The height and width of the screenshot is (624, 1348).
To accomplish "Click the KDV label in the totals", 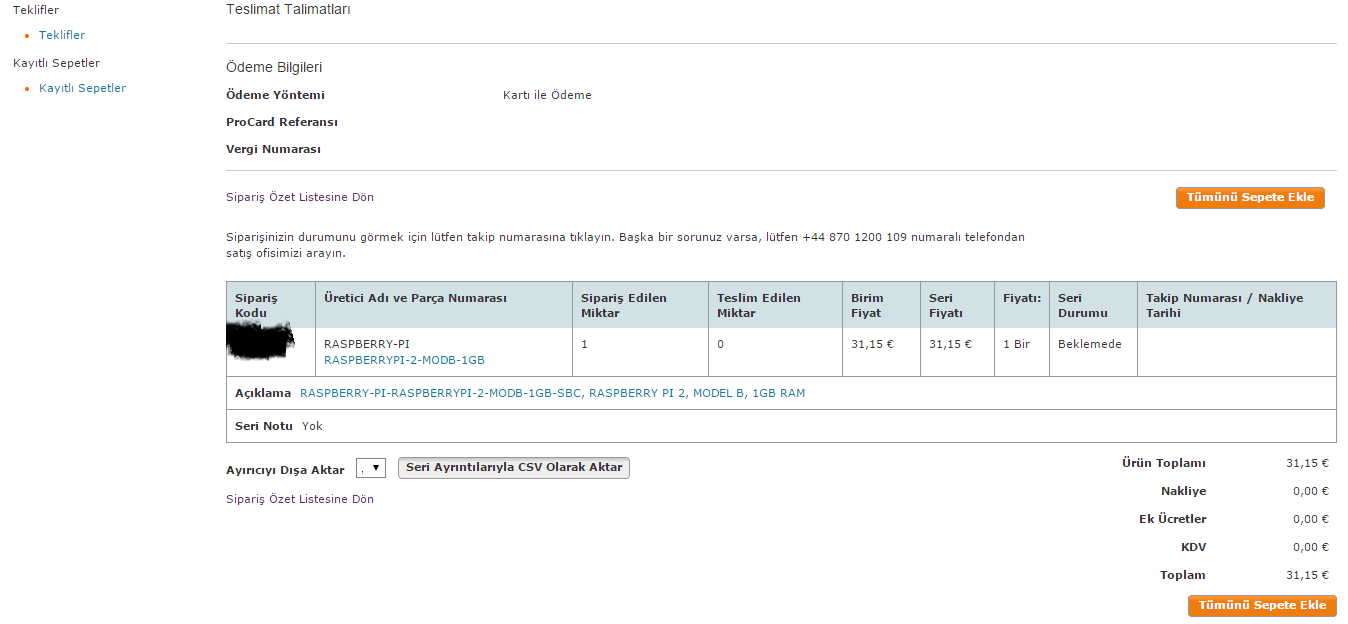I will point(1193,547).
